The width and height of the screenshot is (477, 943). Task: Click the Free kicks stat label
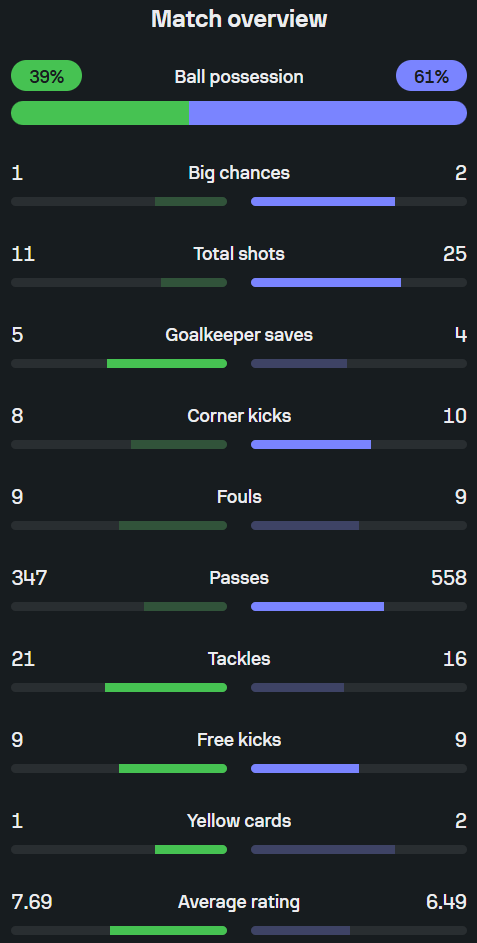(239, 740)
